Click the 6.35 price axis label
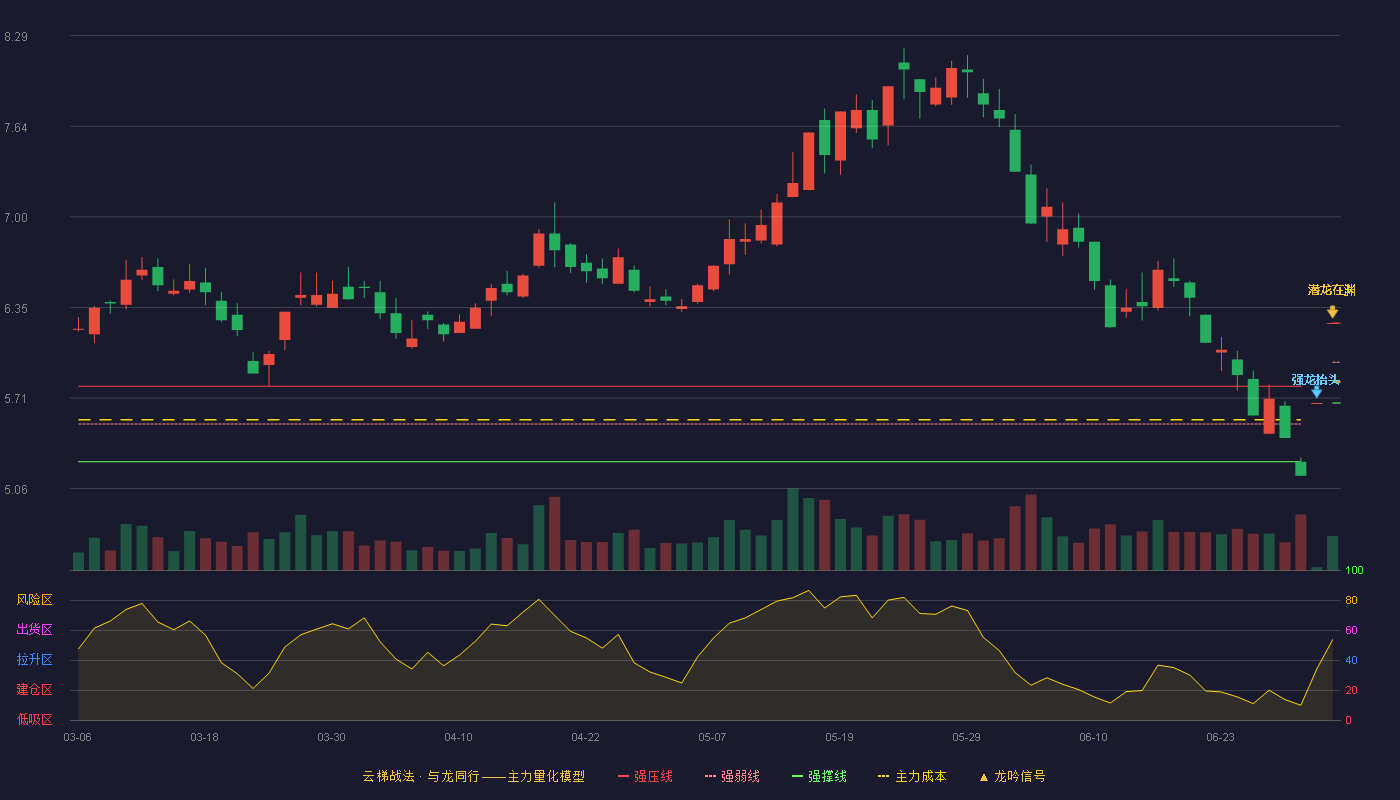Screen dimensions: 1400x800 [x=16, y=308]
